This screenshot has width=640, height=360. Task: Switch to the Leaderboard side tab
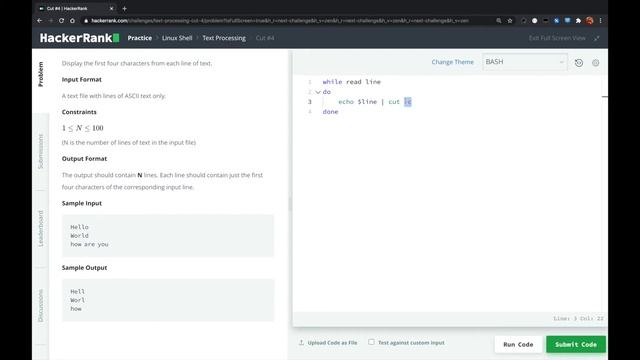[x=41, y=229]
